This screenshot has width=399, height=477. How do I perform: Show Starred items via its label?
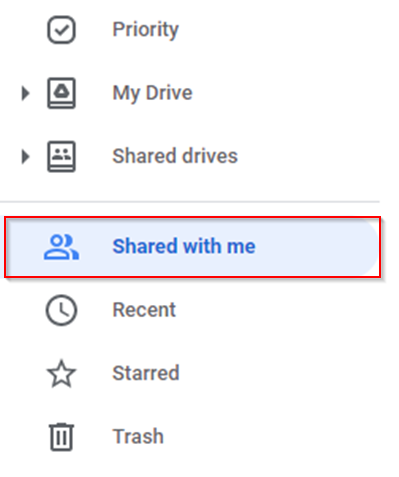tap(146, 373)
